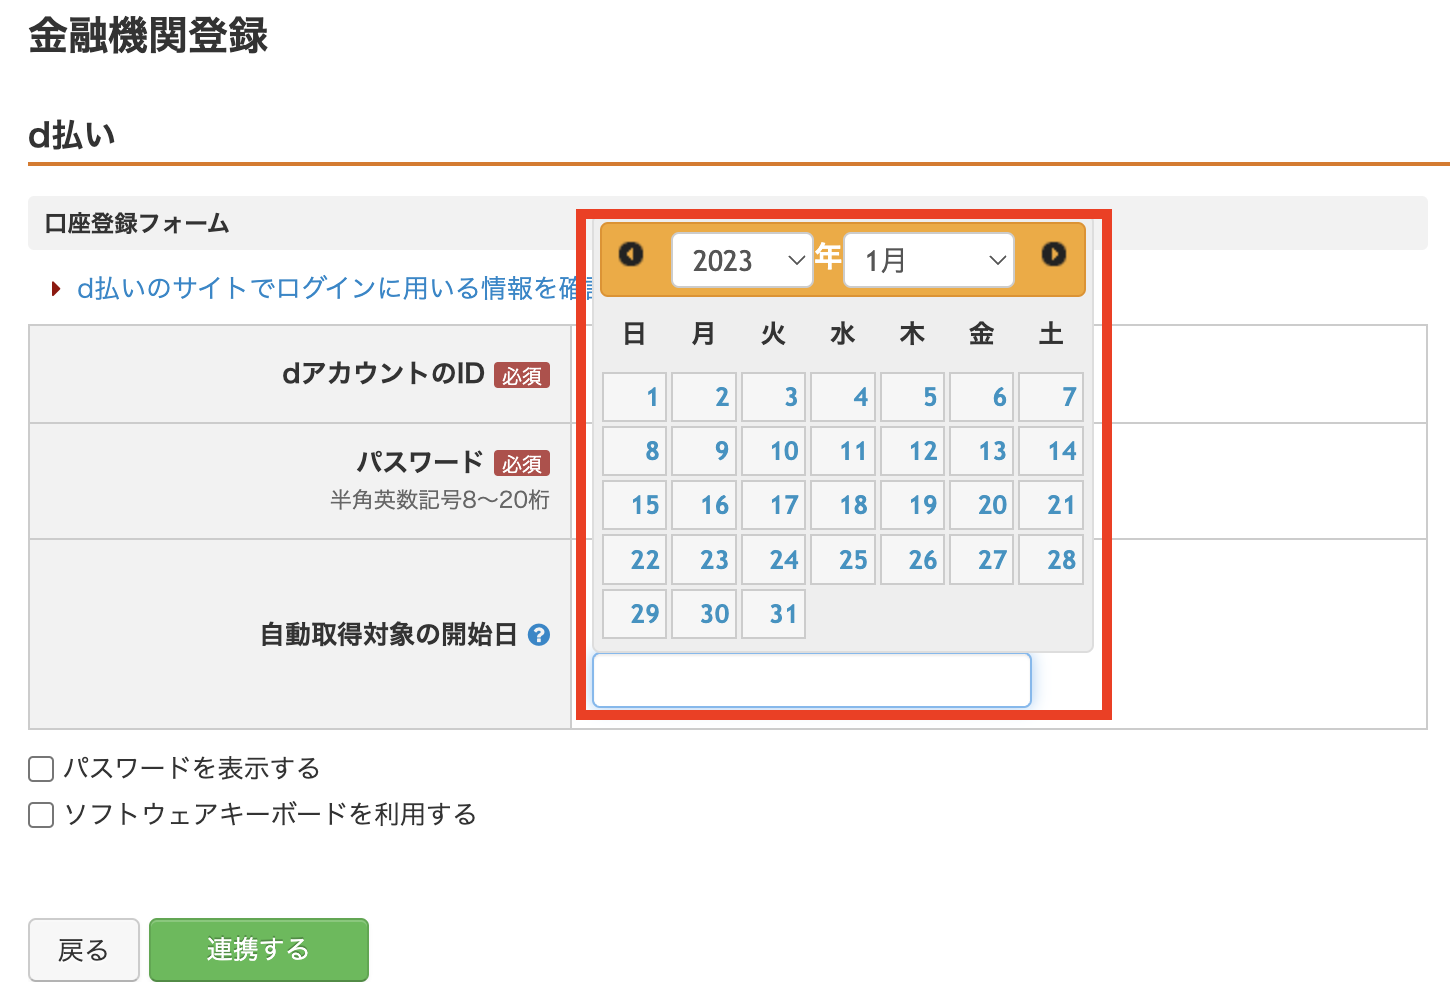
Task: Focus the start date input field
Action: coord(812,680)
